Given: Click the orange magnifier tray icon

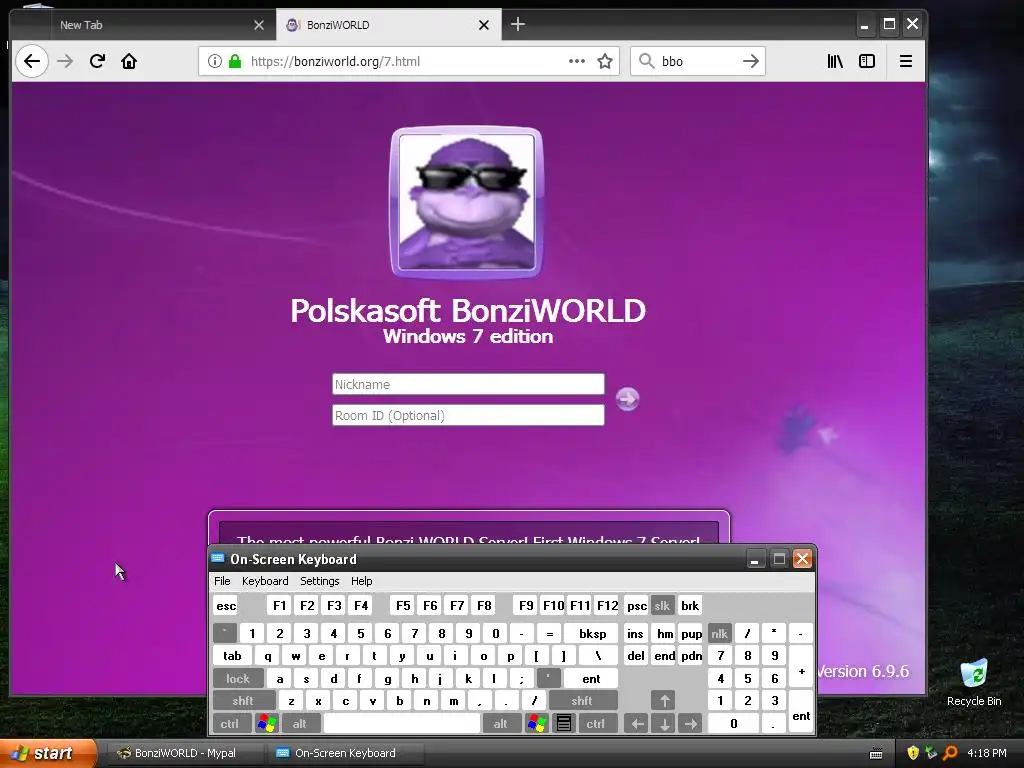Looking at the screenshot, I should pyautogui.click(x=950, y=753).
